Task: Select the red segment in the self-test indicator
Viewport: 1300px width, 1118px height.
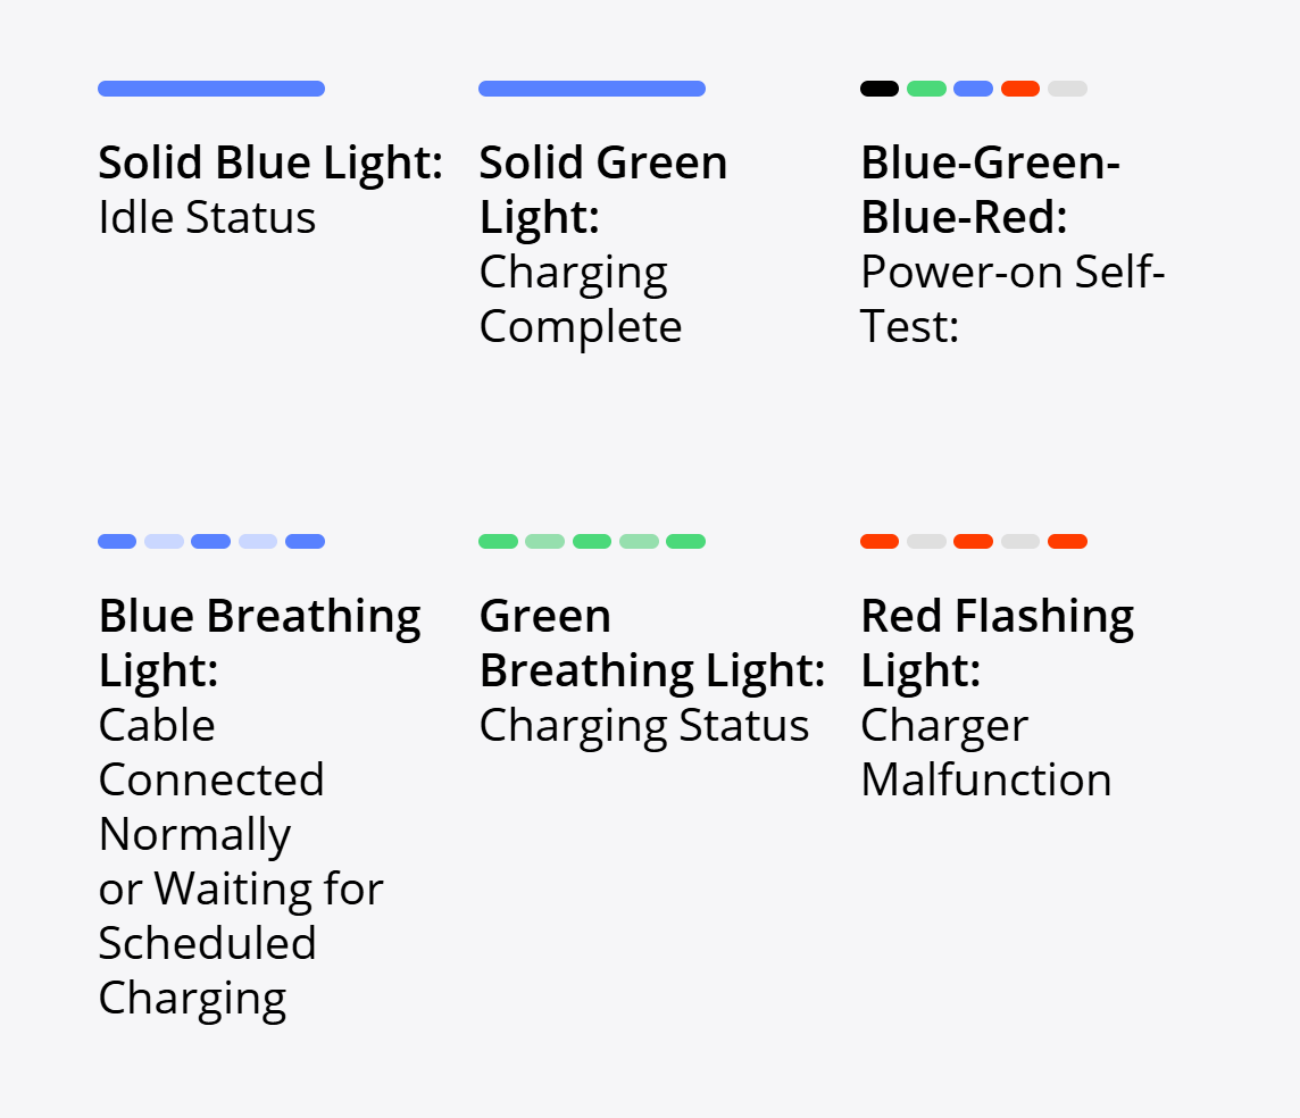Action: point(1020,89)
